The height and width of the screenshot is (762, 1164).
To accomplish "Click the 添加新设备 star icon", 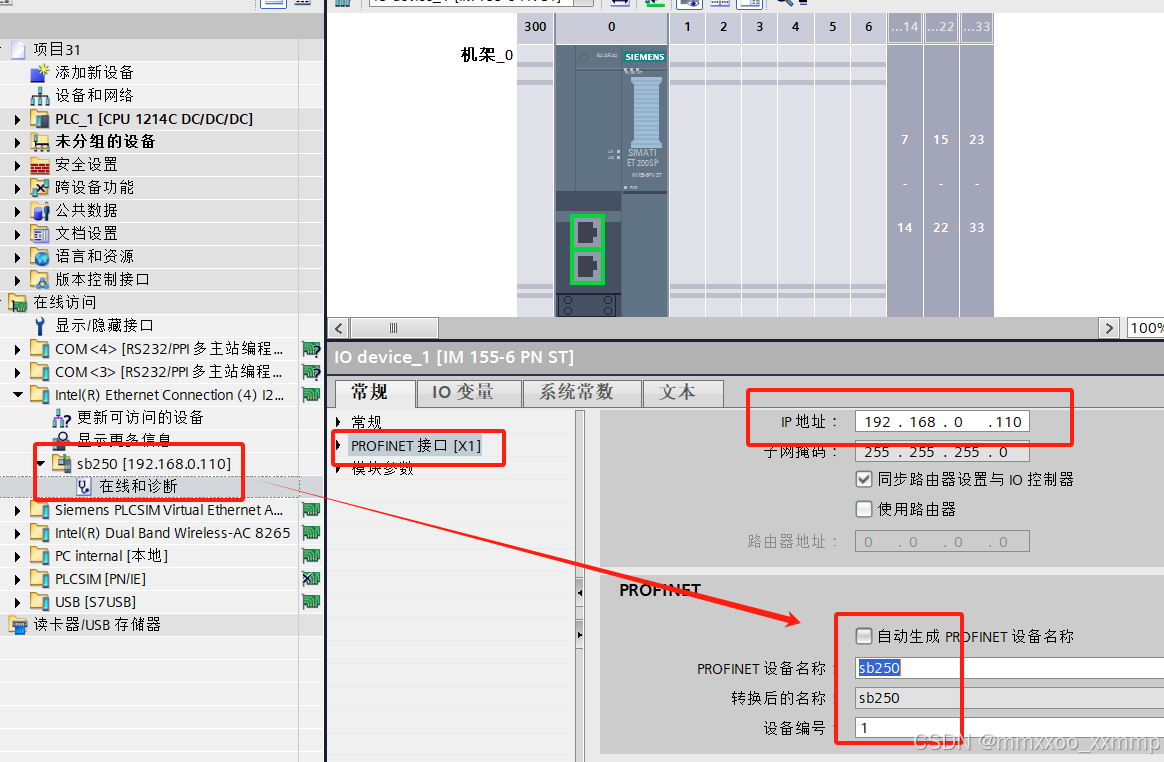I will click(40, 73).
